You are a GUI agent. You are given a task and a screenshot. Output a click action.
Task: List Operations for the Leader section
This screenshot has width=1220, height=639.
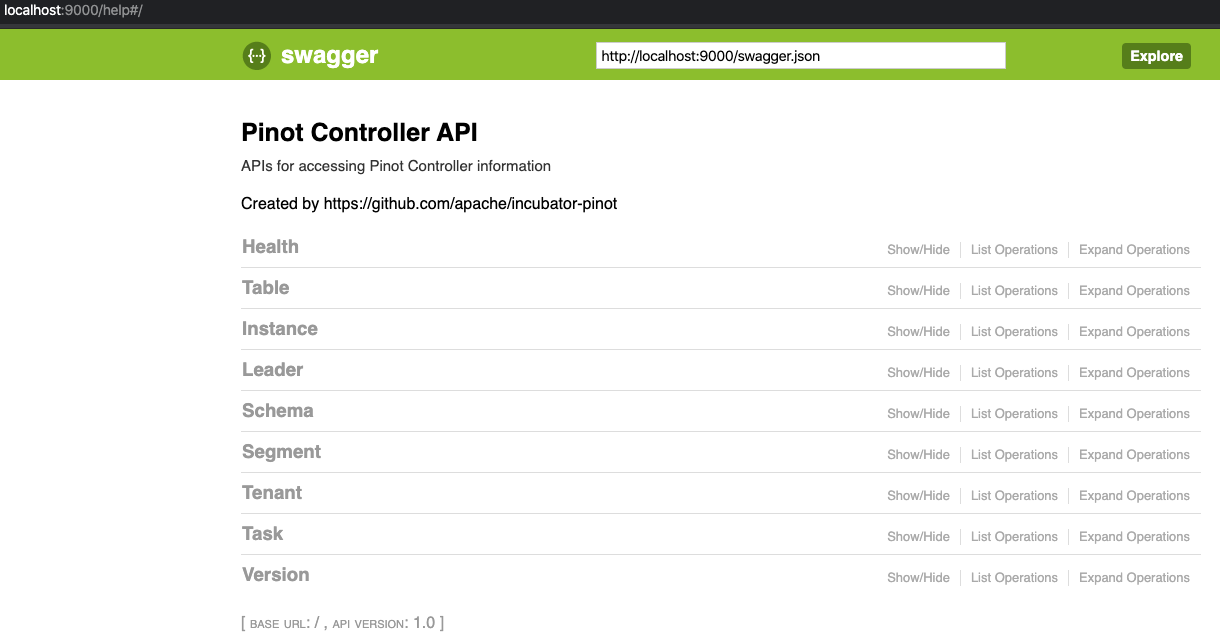pyautogui.click(x=1014, y=373)
